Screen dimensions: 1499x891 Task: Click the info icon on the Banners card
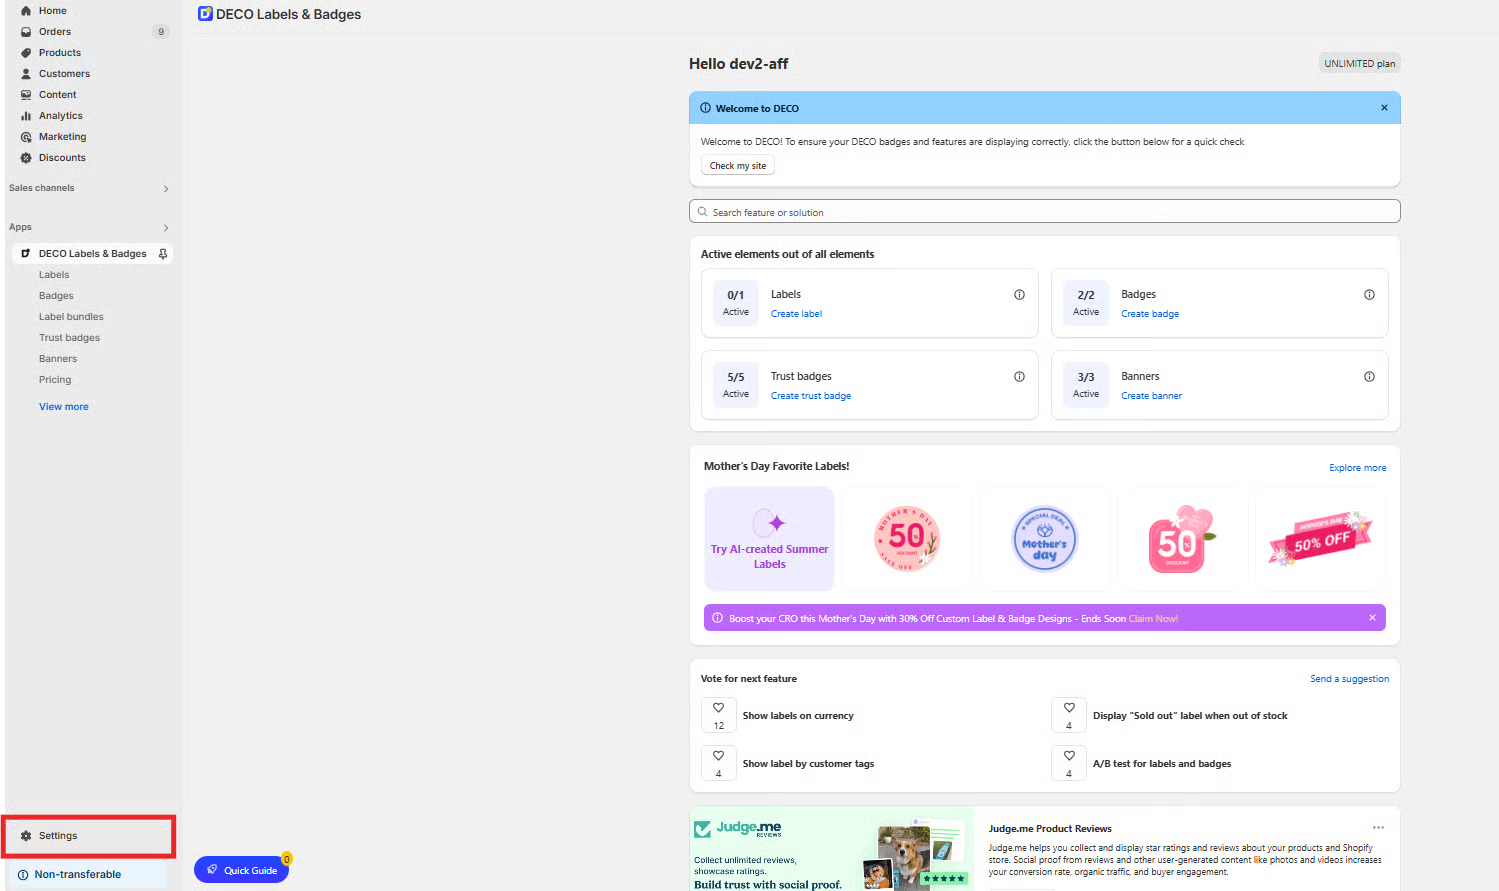tap(1369, 377)
